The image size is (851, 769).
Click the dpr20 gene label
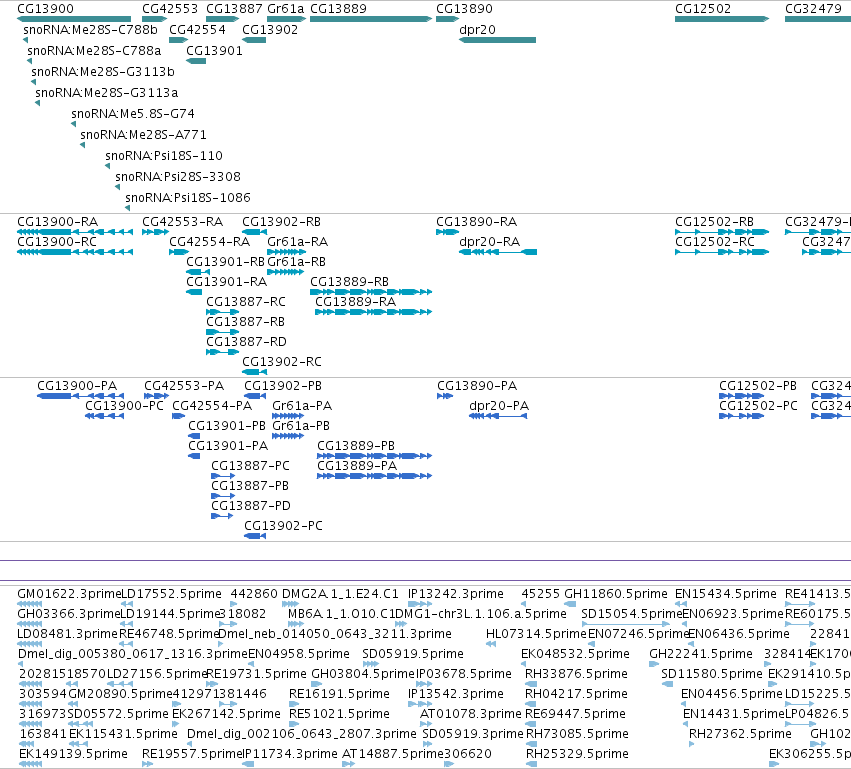pyautogui.click(x=477, y=30)
